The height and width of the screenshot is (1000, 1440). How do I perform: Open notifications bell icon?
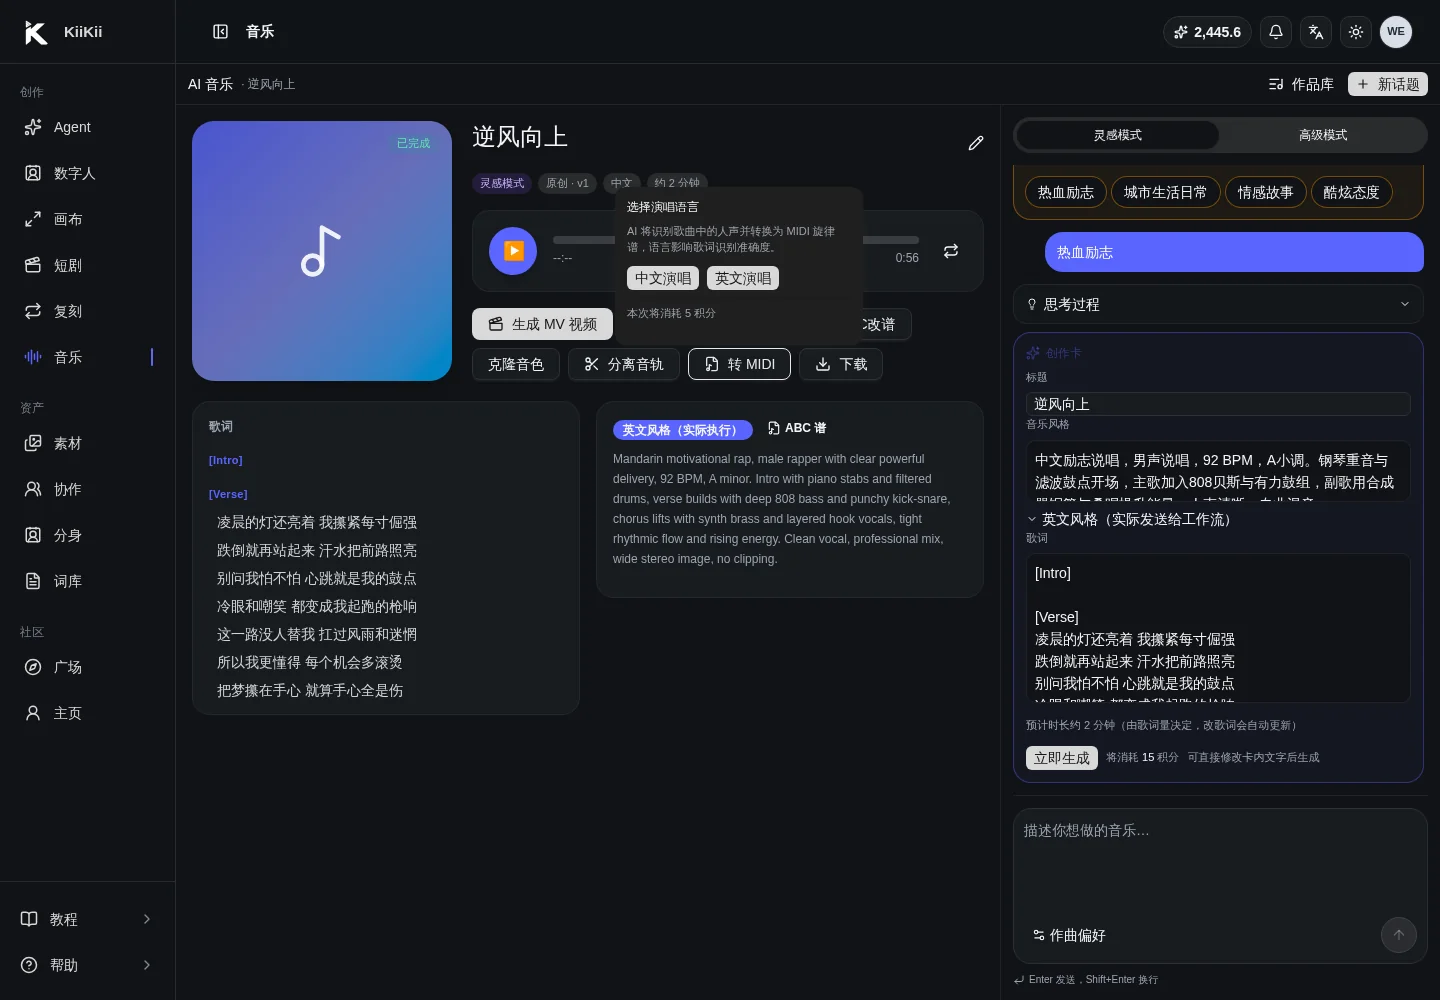click(1276, 32)
